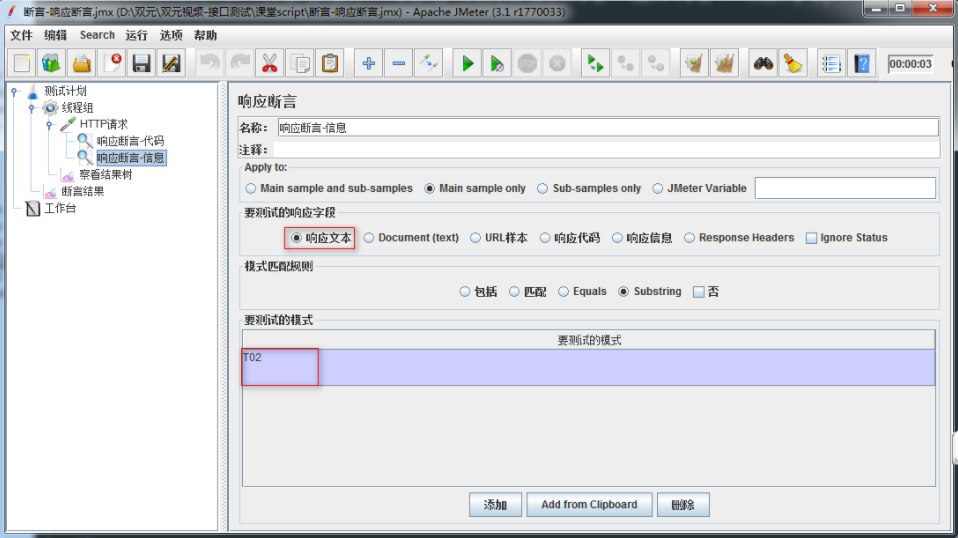This screenshot has width=958, height=538.
Task: Collapse the HTTP请求 tree node
Action: [x=49, y=125]
